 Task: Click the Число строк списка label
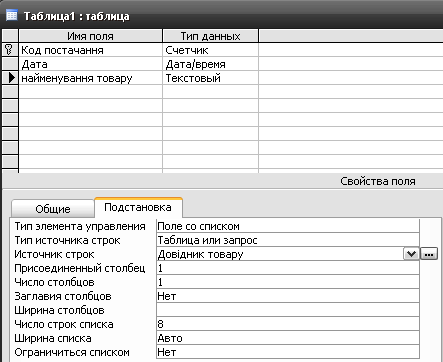point(64,324)
